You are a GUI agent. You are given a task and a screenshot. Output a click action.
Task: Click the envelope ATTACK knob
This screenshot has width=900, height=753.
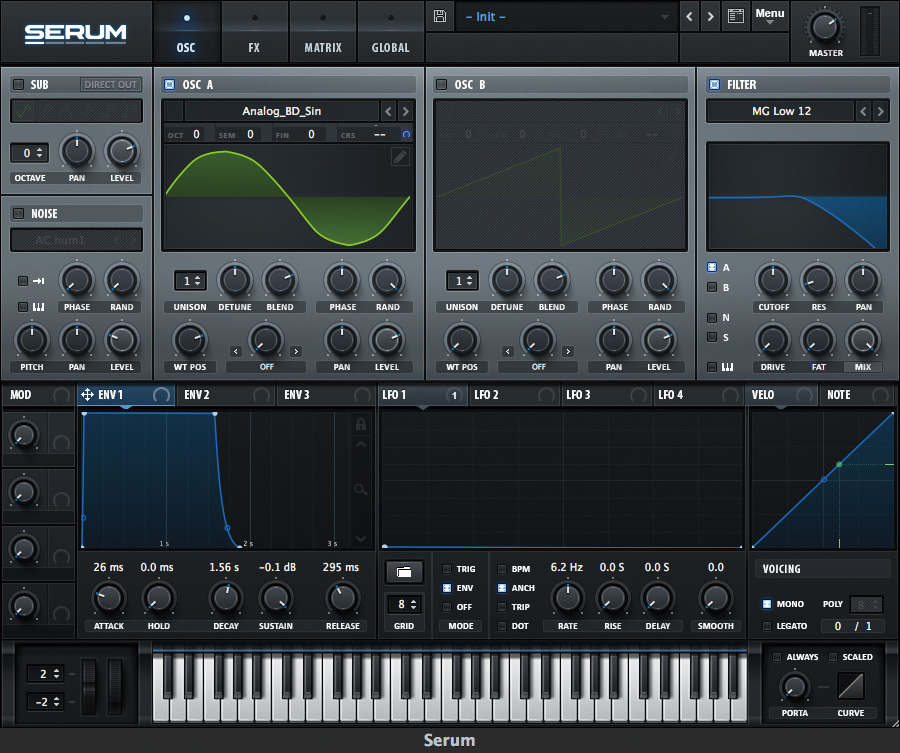click(x=108, y=597)
